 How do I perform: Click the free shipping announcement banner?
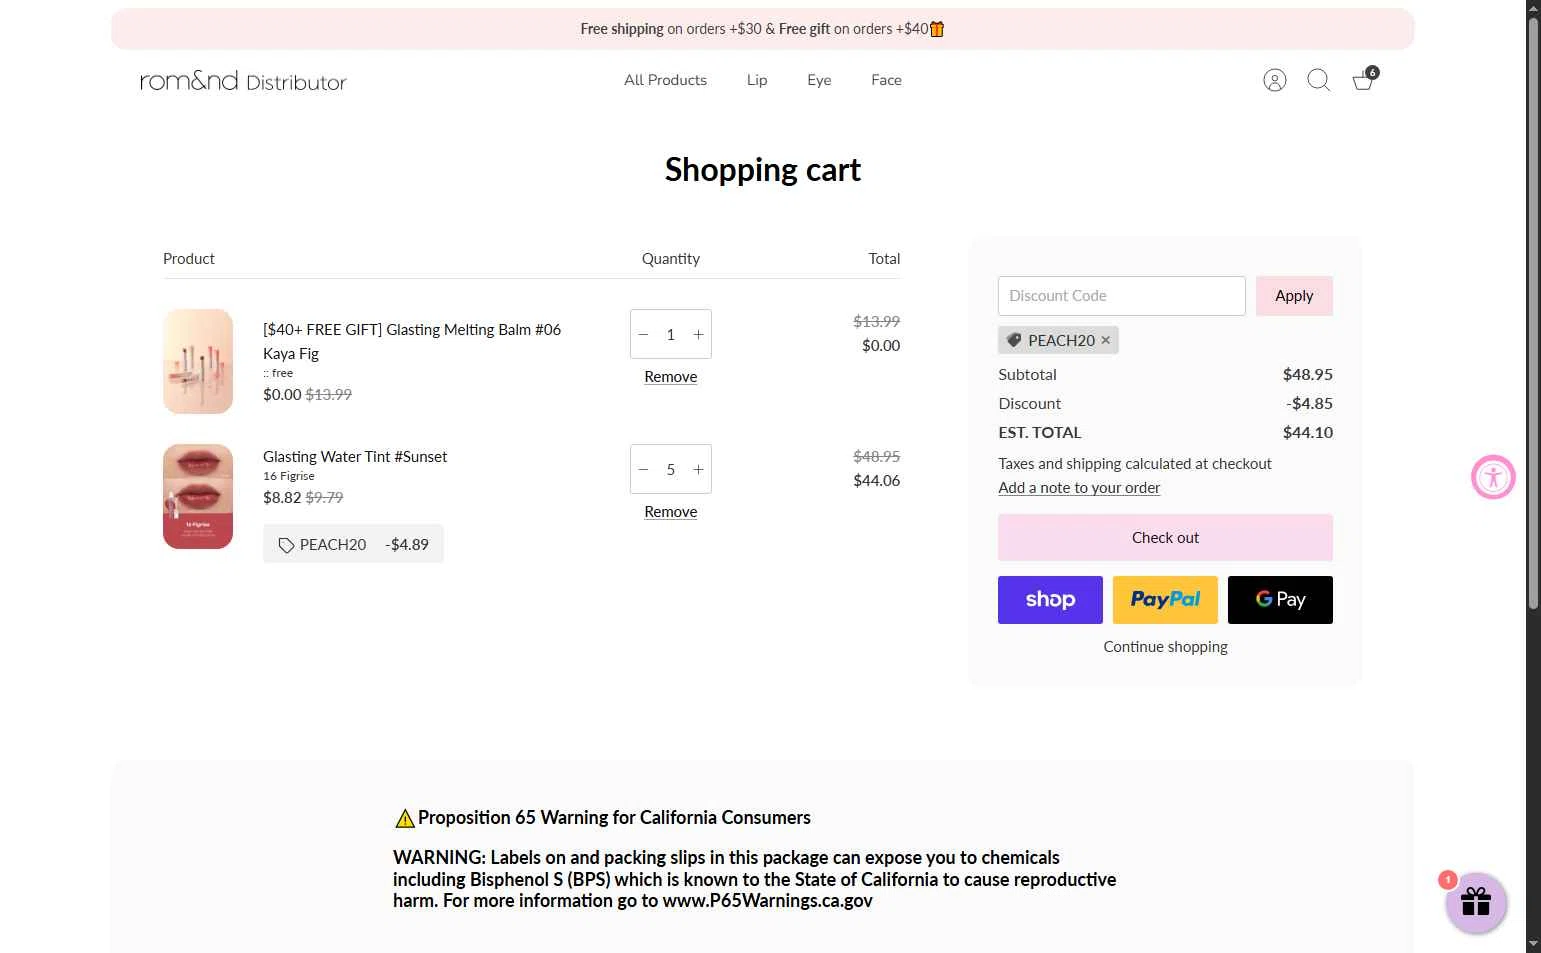(x=762, y=29)
